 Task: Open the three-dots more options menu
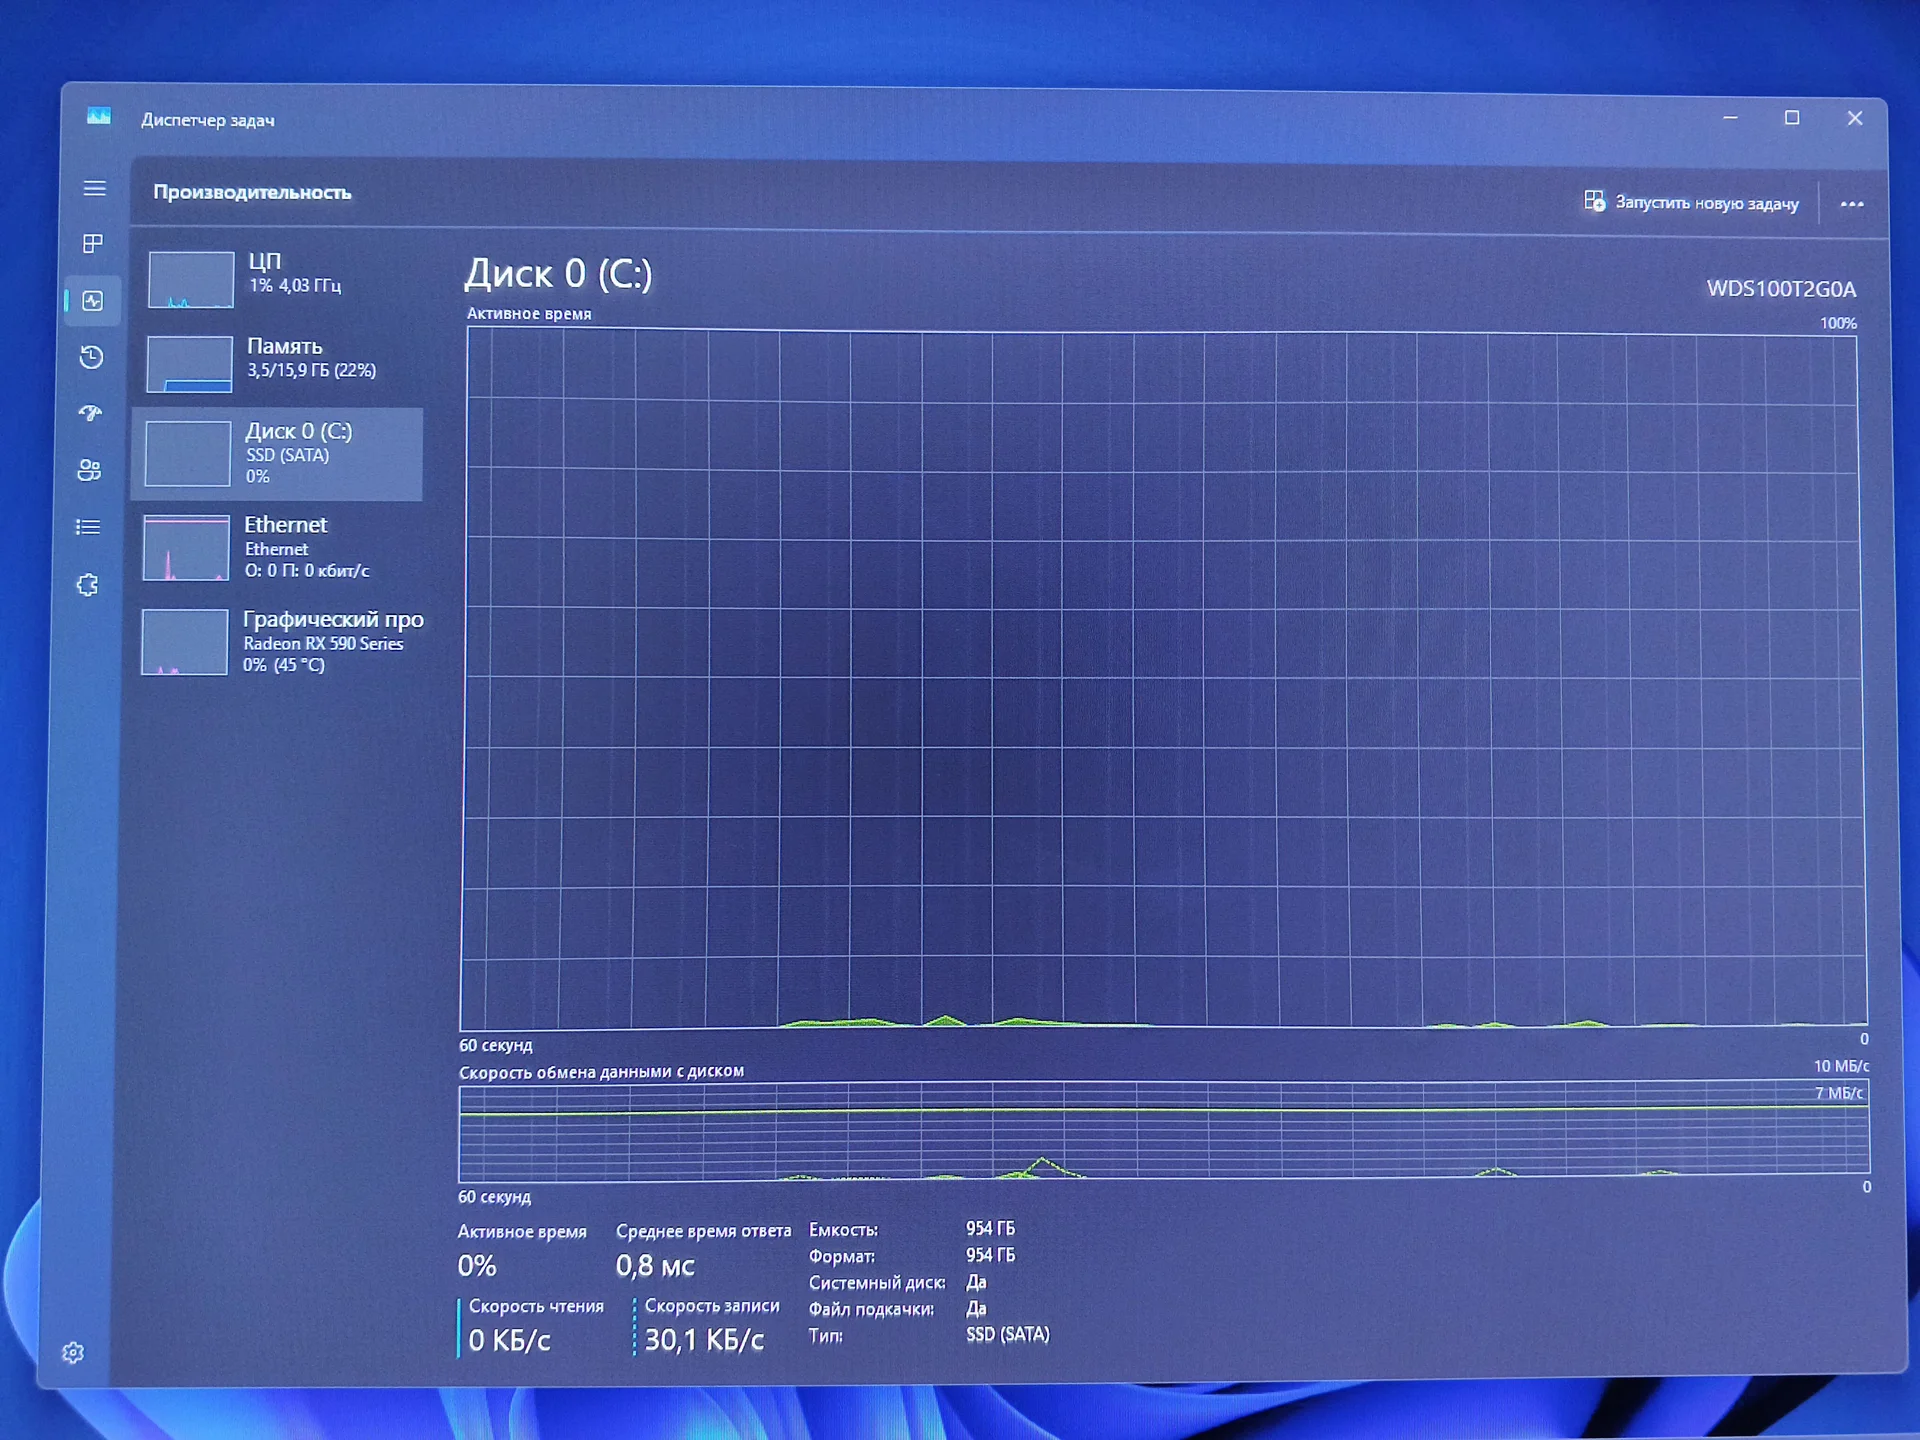pos(1852,204)
